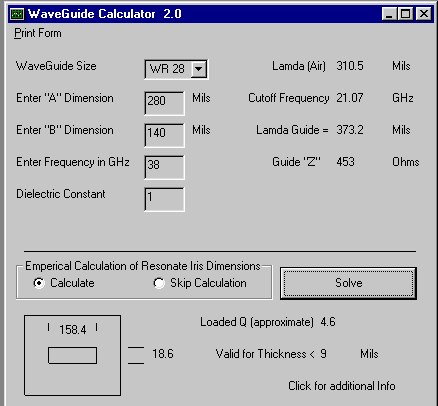Select the WR 28 combo box field
438x406 pixels.
(176, 69)
